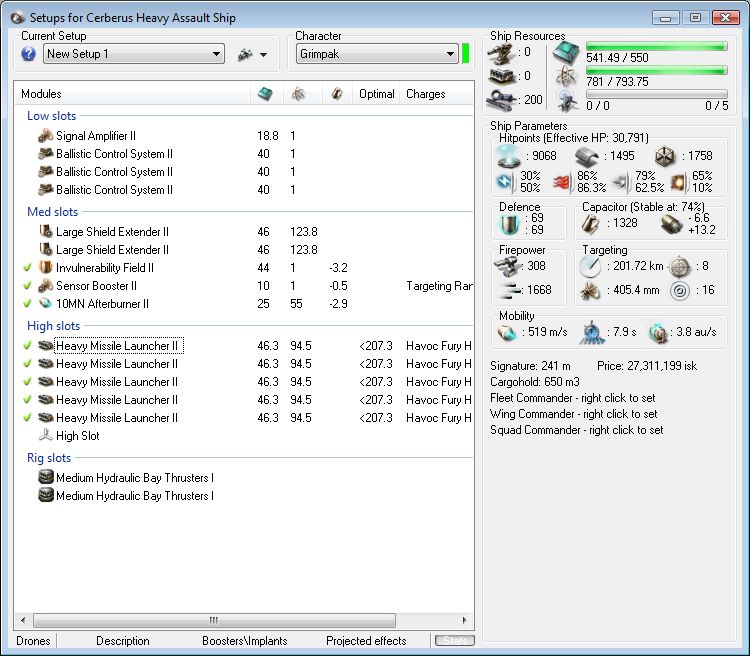Click the Firepower DPS turret icon
The height and width of the screenshot is (656, 750).
coord(507,267)
